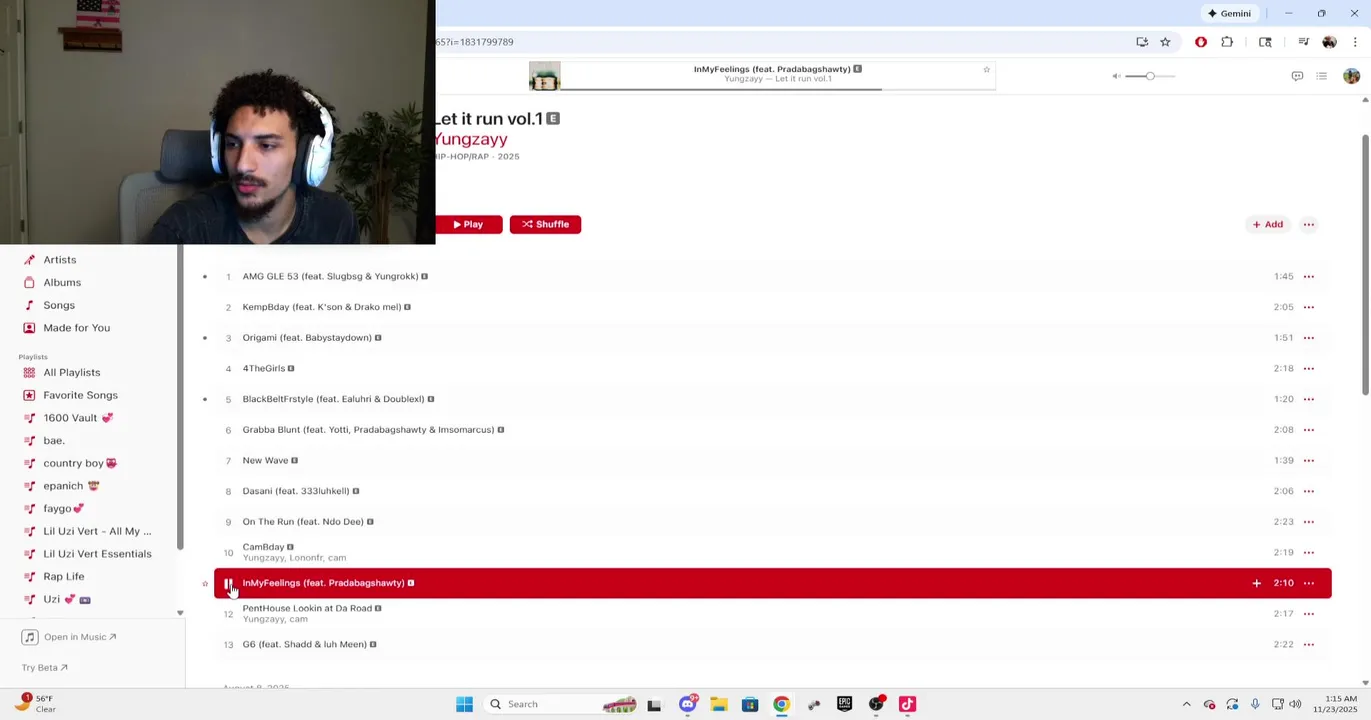Open the Up Next queue list icon
Viewport: 1371px width, 720px height.
click(x=1321, y=76)
